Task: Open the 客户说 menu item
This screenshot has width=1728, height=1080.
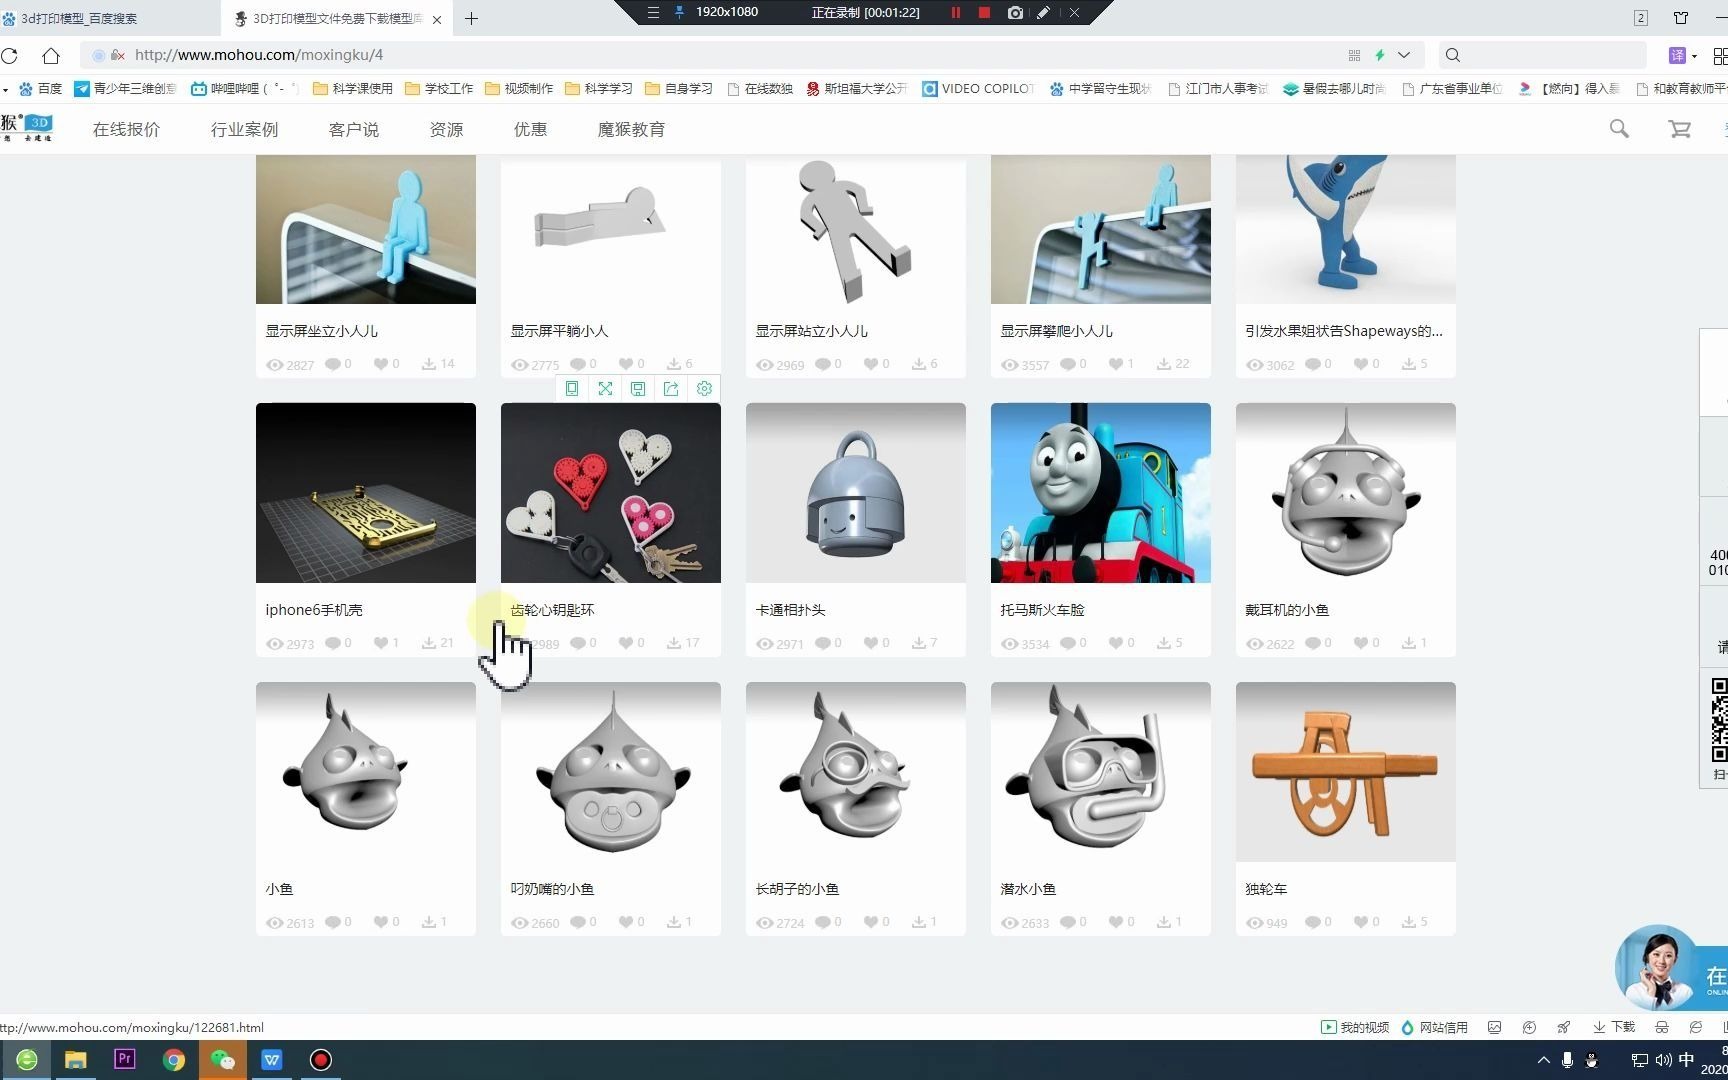Action: (x=354, y=129)
